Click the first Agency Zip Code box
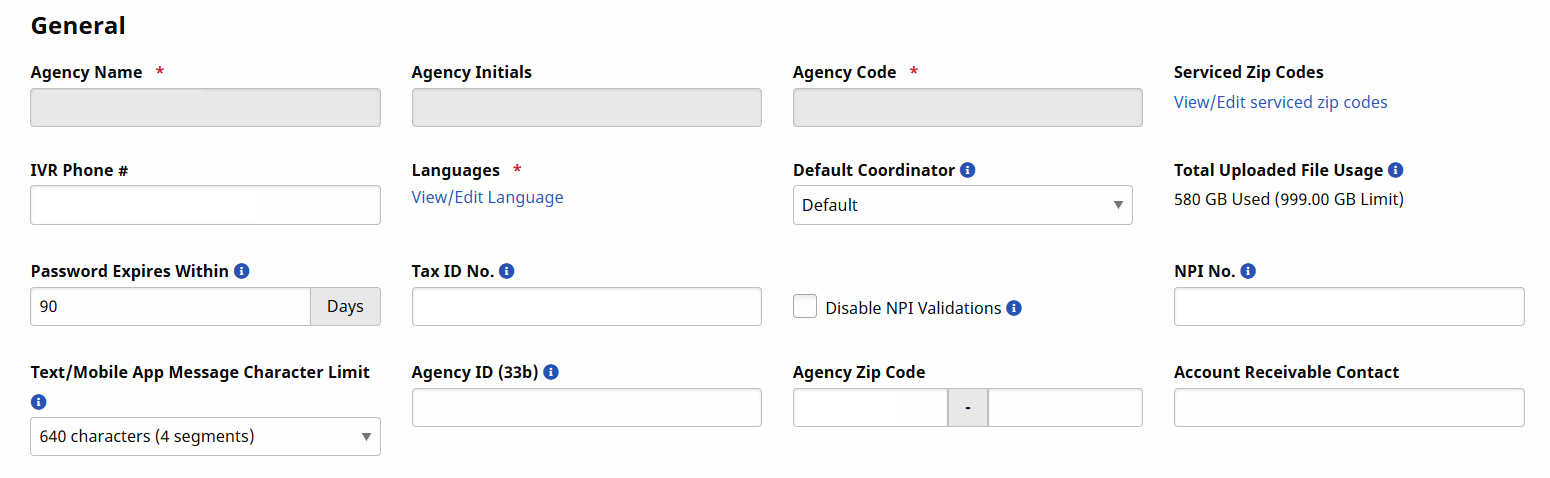 [x=869, y=407]
